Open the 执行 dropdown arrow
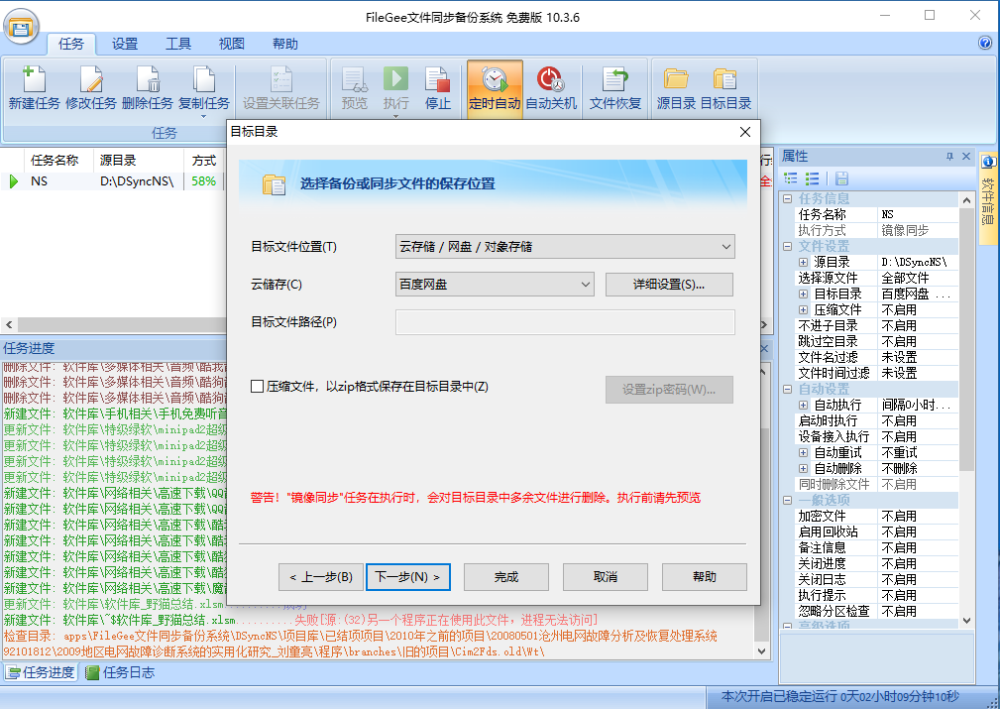The width and height of the screenshot is (1000, 709). pos(396,117)
